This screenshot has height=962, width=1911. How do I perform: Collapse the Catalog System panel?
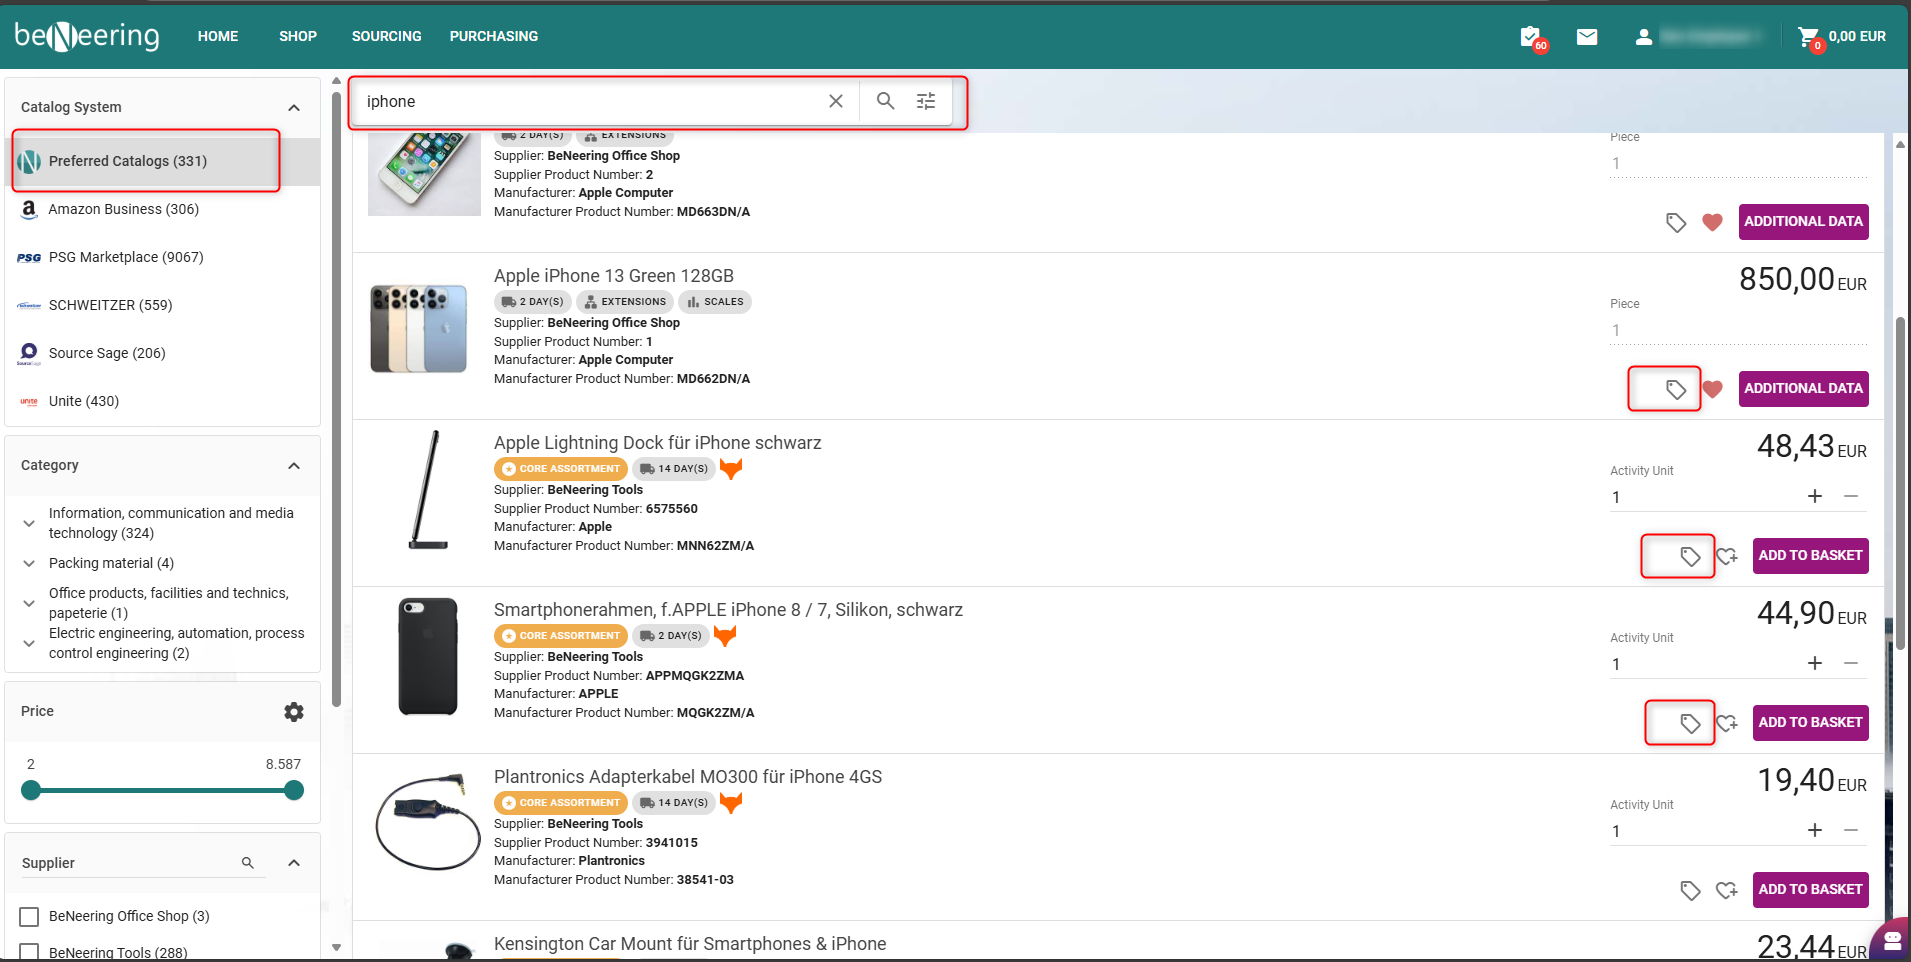point(294,108)
